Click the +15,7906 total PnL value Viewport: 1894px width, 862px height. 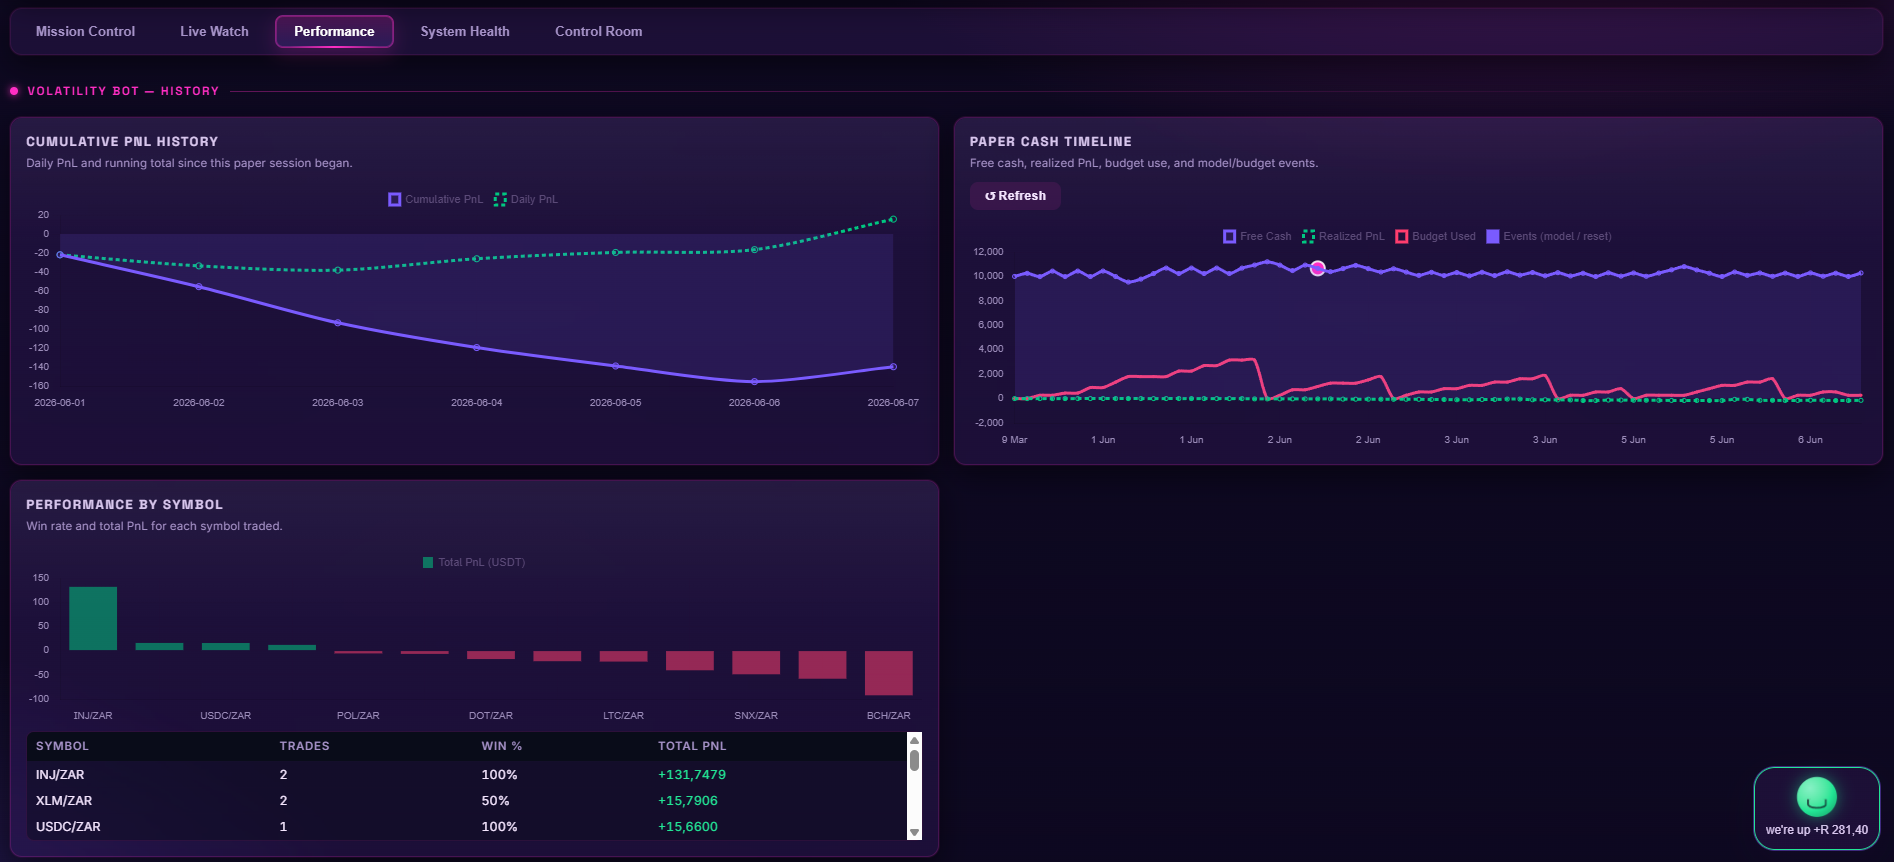pos(688,801)
